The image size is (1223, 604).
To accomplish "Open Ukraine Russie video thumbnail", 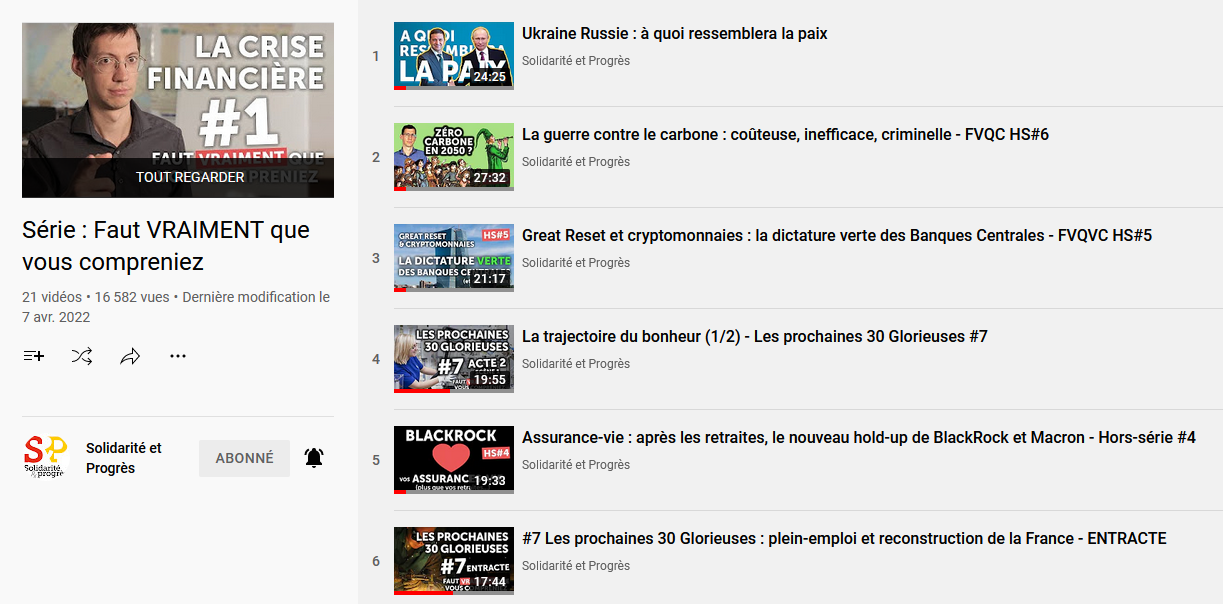I will (453, 56).
